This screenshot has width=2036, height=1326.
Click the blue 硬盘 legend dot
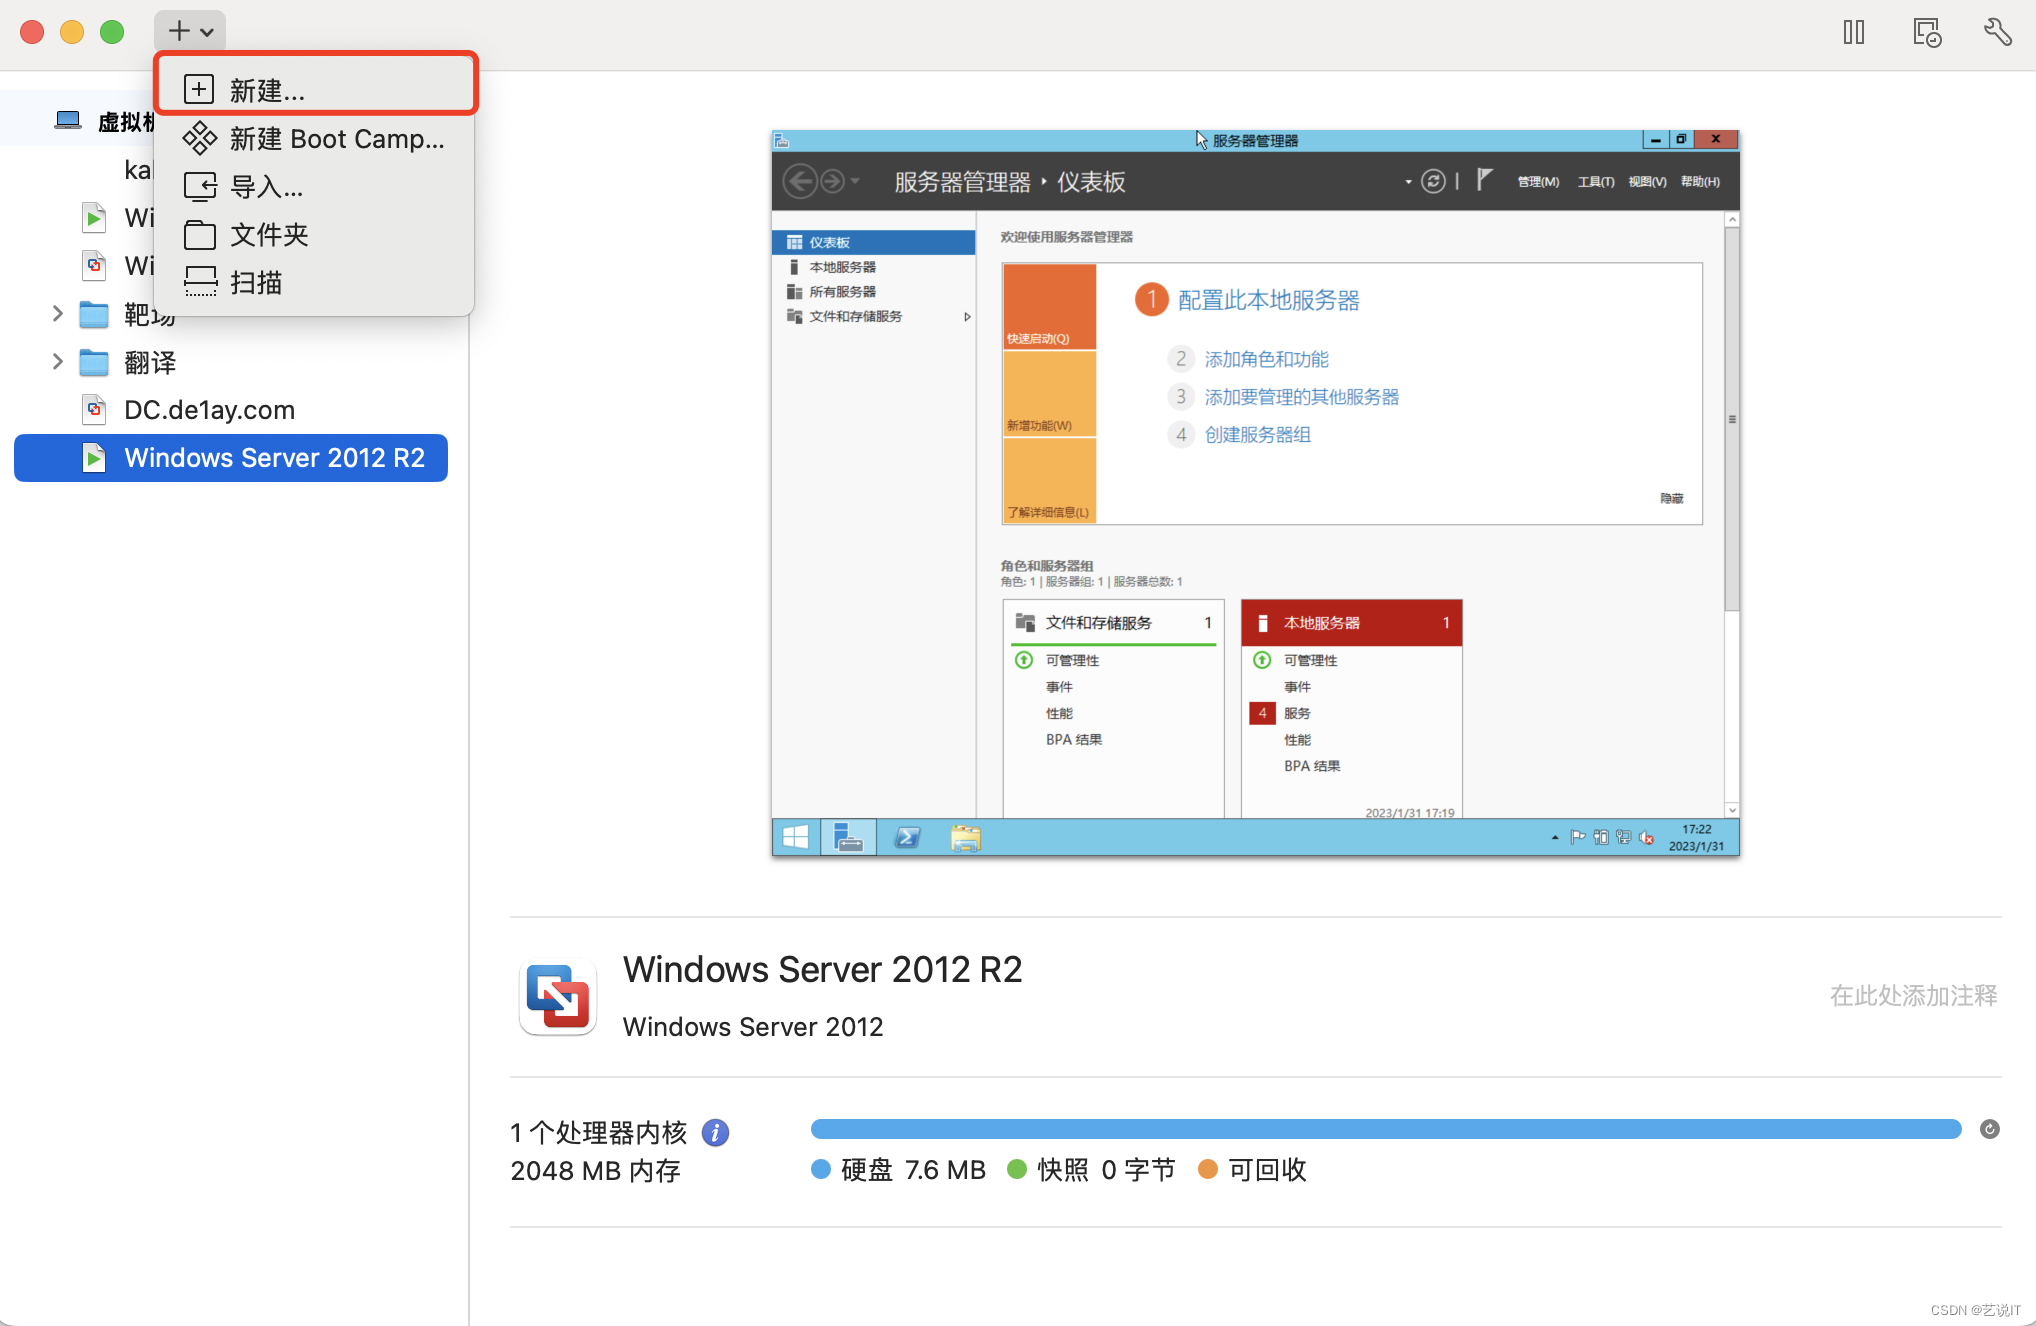coord(821,1169)
